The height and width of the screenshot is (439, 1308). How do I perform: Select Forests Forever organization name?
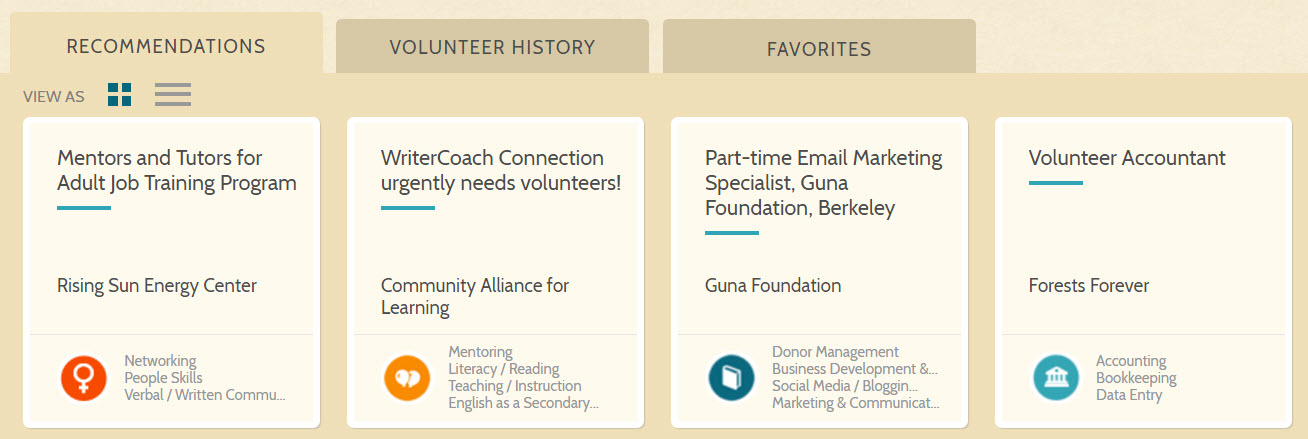click(x=1089, y=286)
